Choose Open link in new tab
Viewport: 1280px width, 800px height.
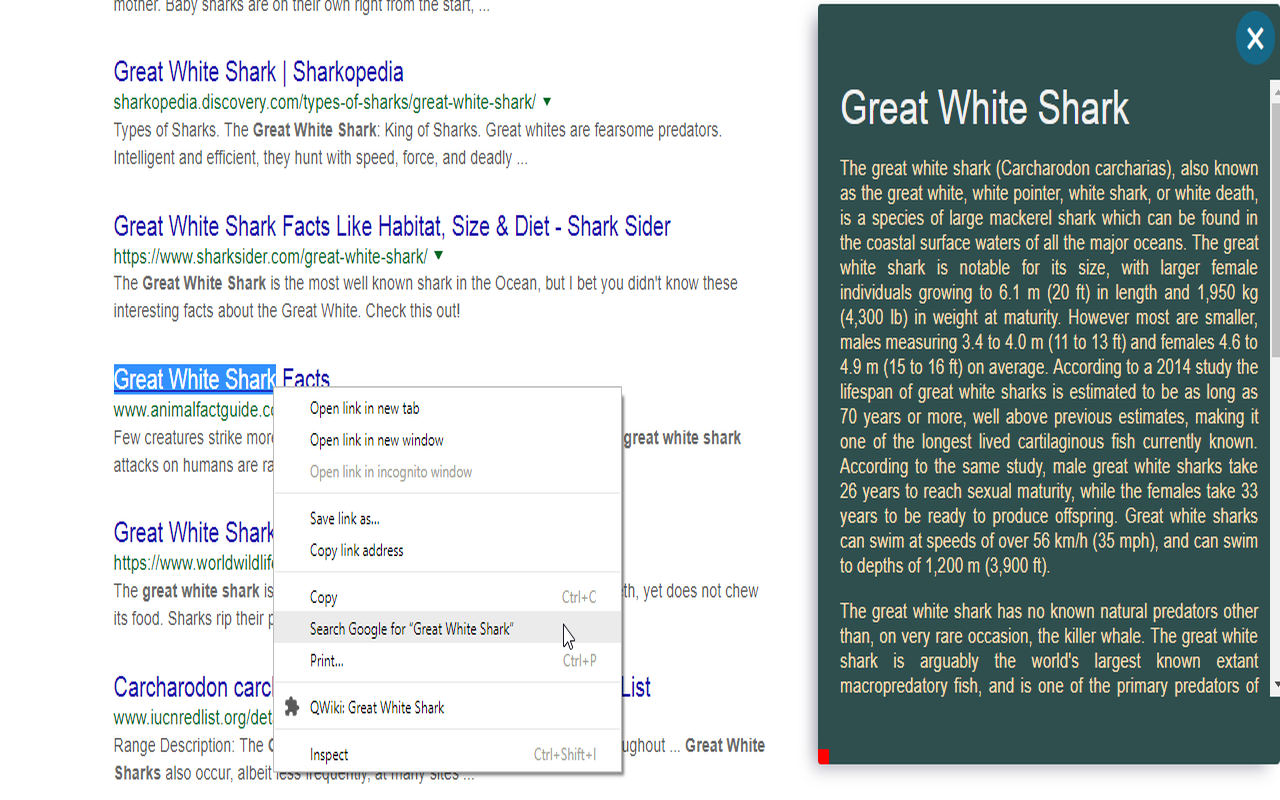(x=448, y=408)
